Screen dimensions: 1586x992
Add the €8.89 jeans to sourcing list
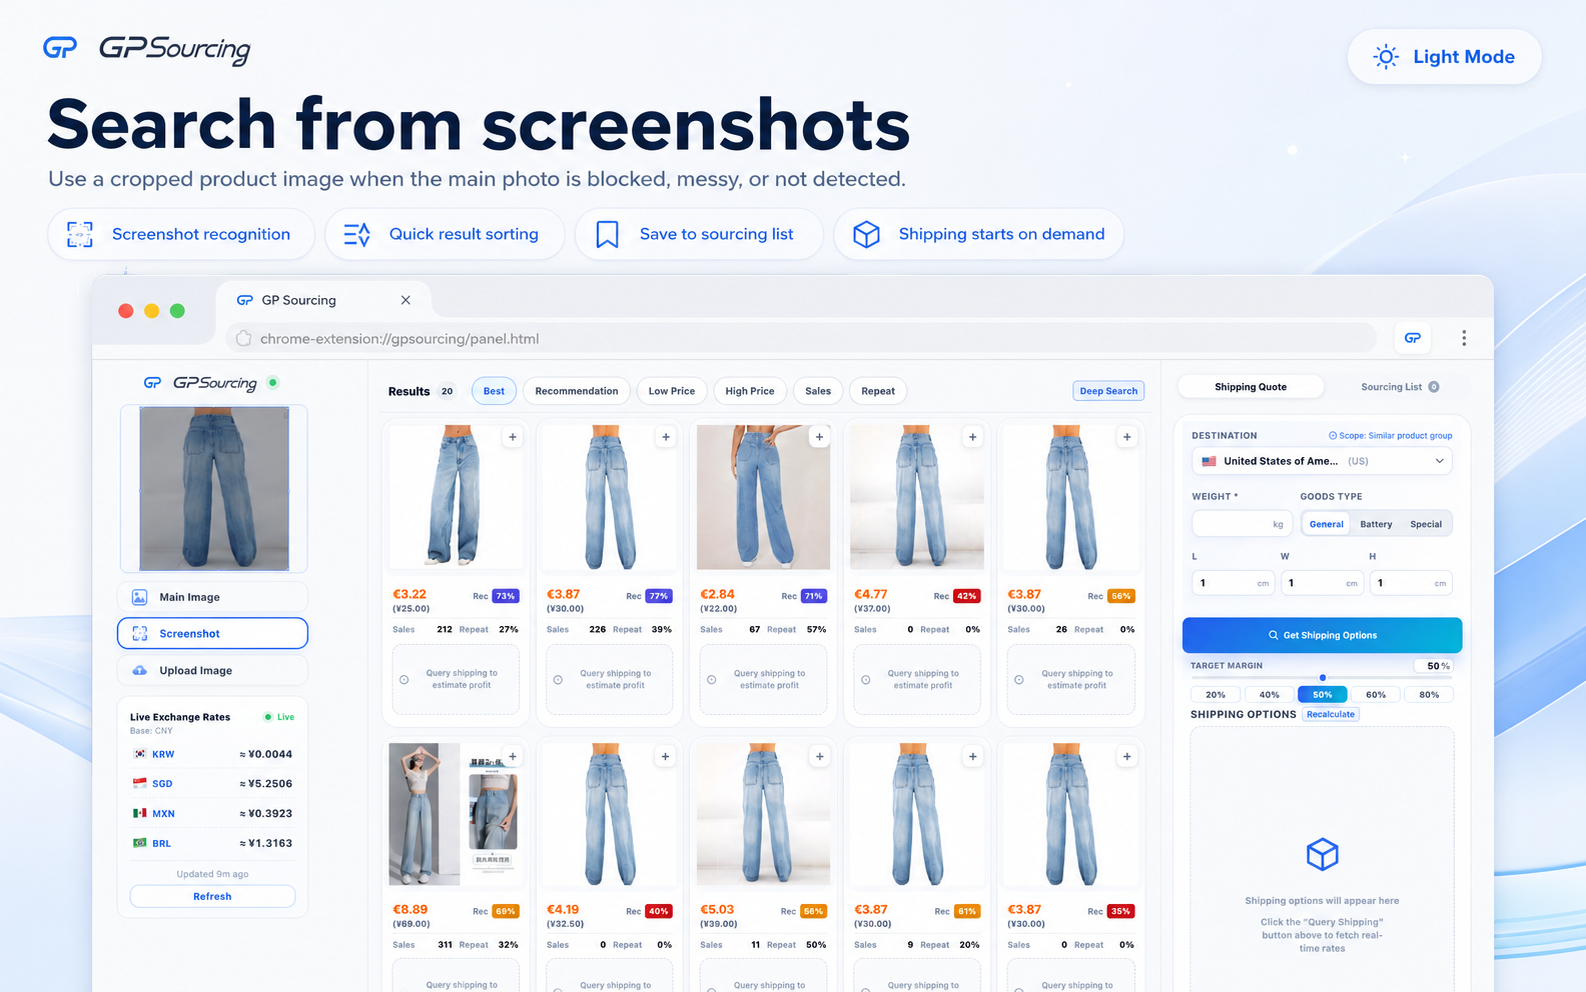pyautogui.click(x=512, y=757)
